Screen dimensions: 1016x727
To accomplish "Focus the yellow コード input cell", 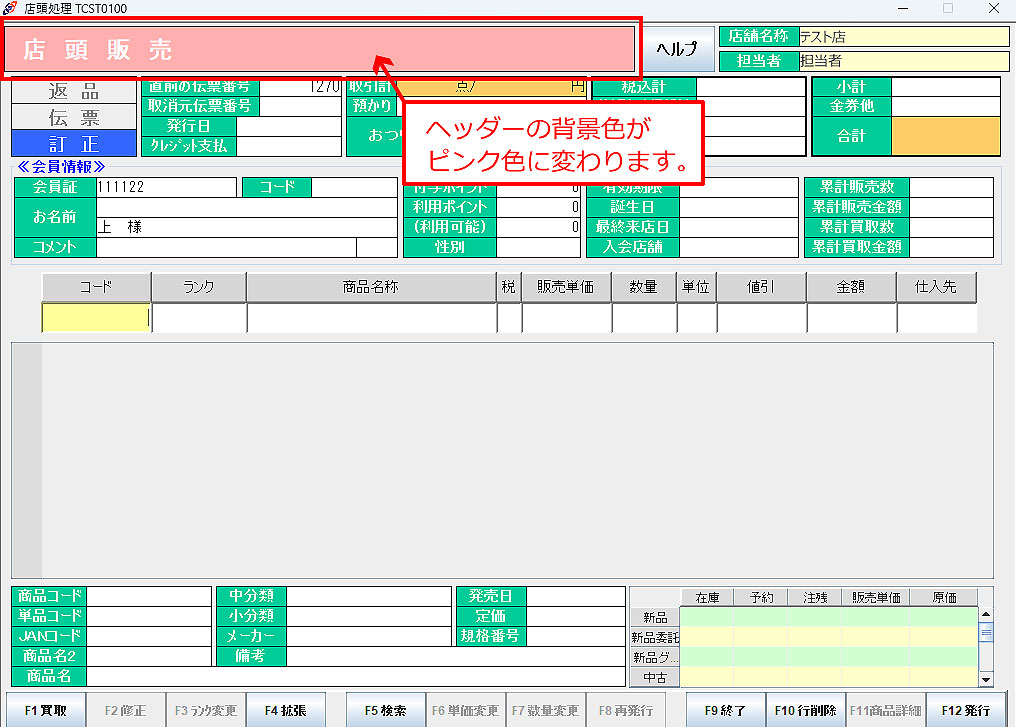I will 95,318.
